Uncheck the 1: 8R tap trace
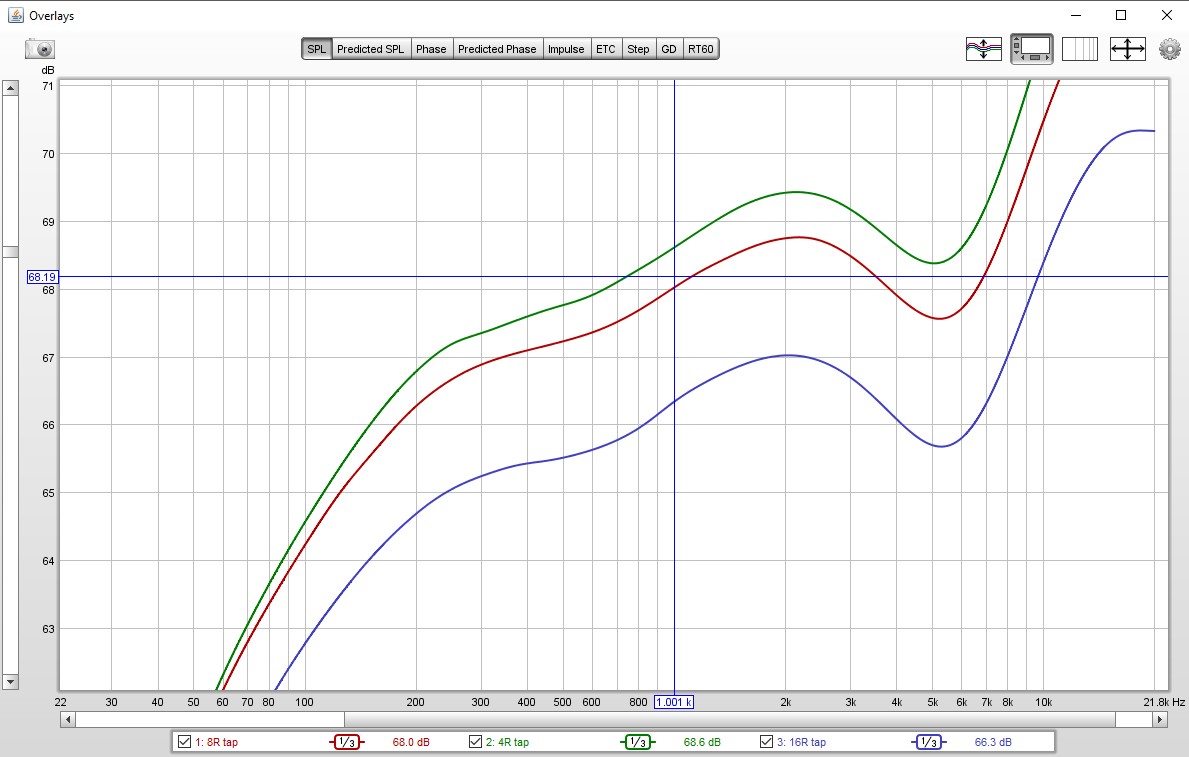Viewport: 1189px width, 757px height. coord(184,742)
